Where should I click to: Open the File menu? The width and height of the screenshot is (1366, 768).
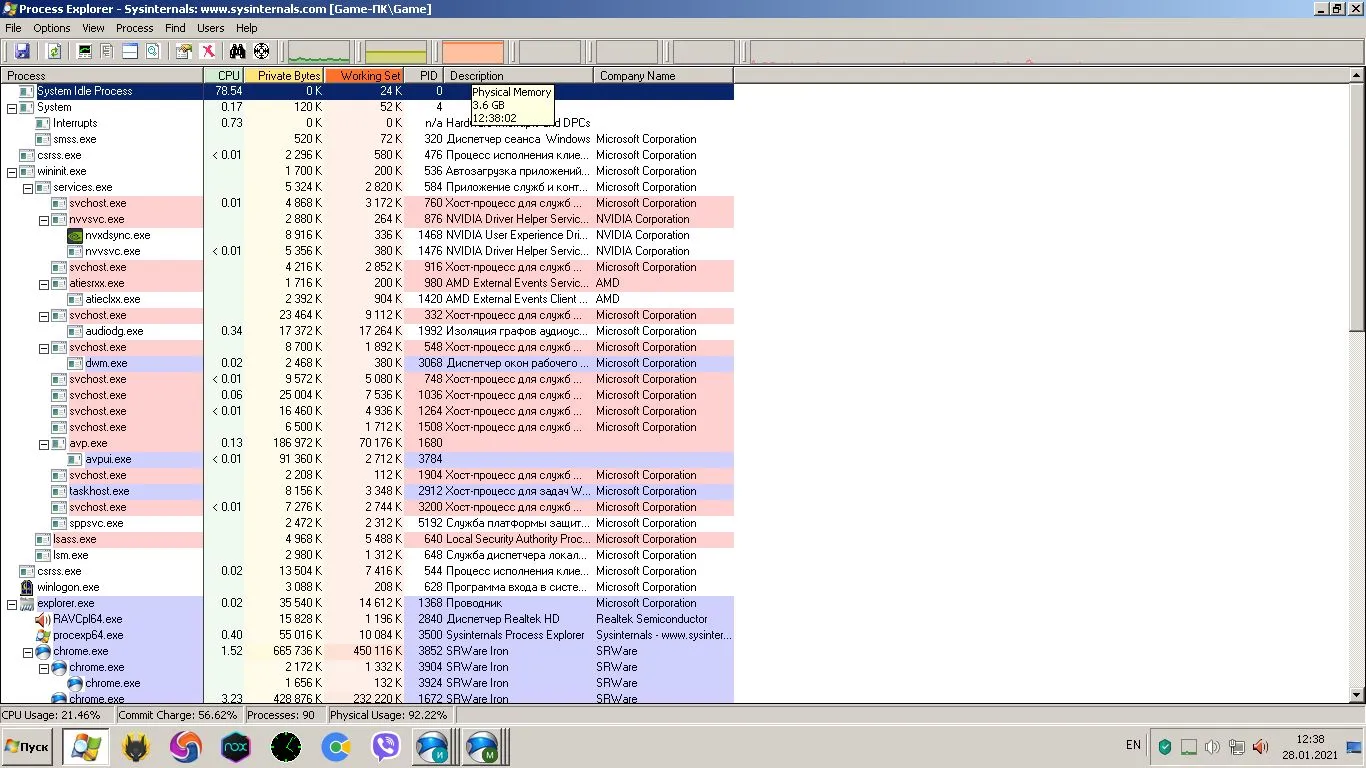(x=13, y=28)
